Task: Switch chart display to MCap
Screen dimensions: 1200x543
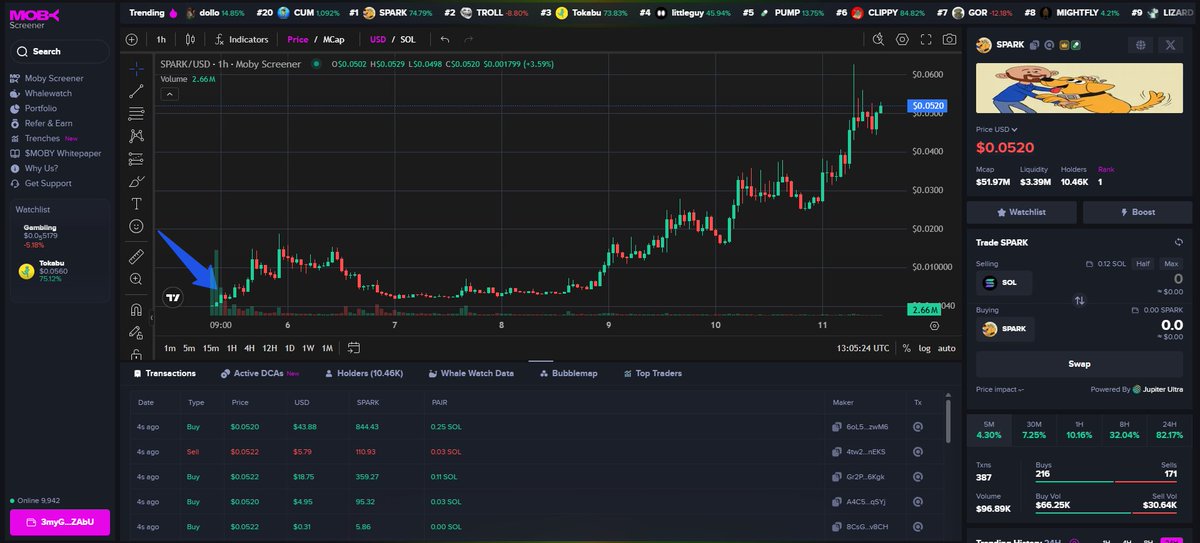Action: click(x=333, y=39)
